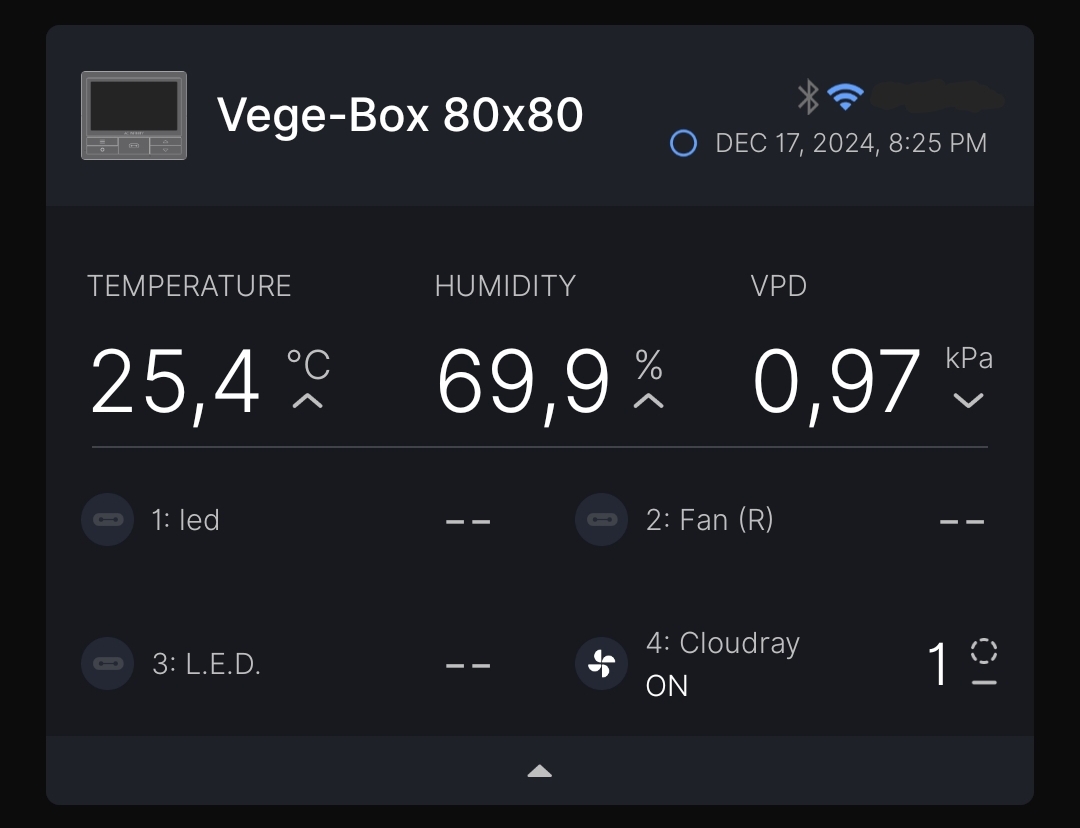Click the humidity trend up chevron
1080x828 pixels.
click(649, 401)
